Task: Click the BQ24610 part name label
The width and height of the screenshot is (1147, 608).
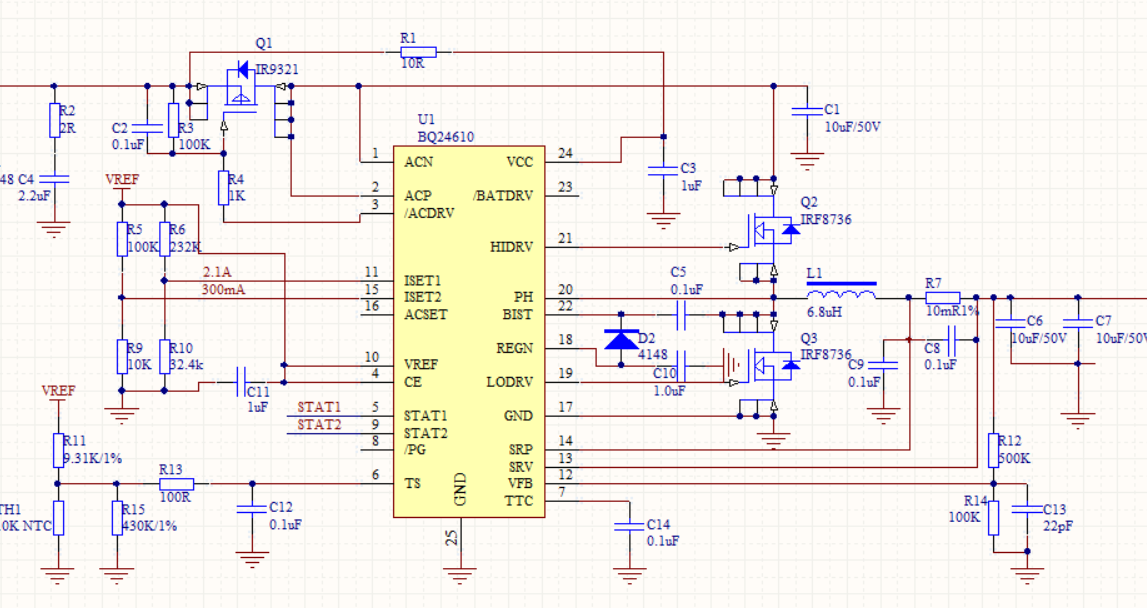Action: coord(445,137)
